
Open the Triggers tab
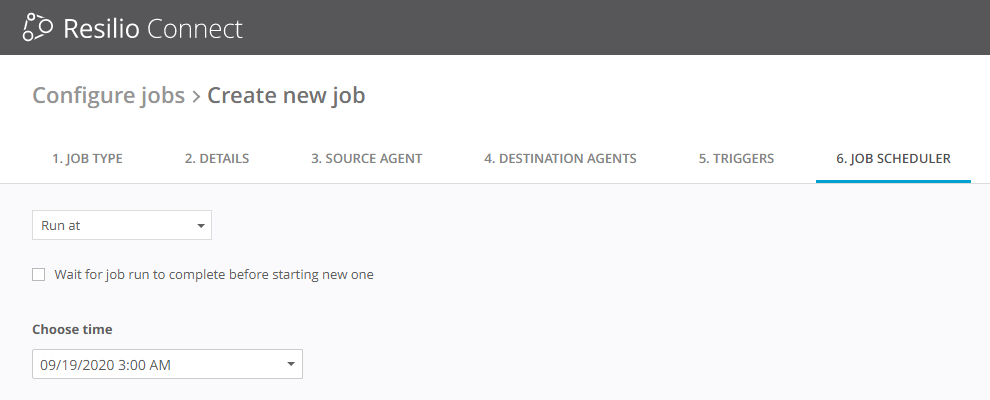pyautogui.click(x=736, y=158)
